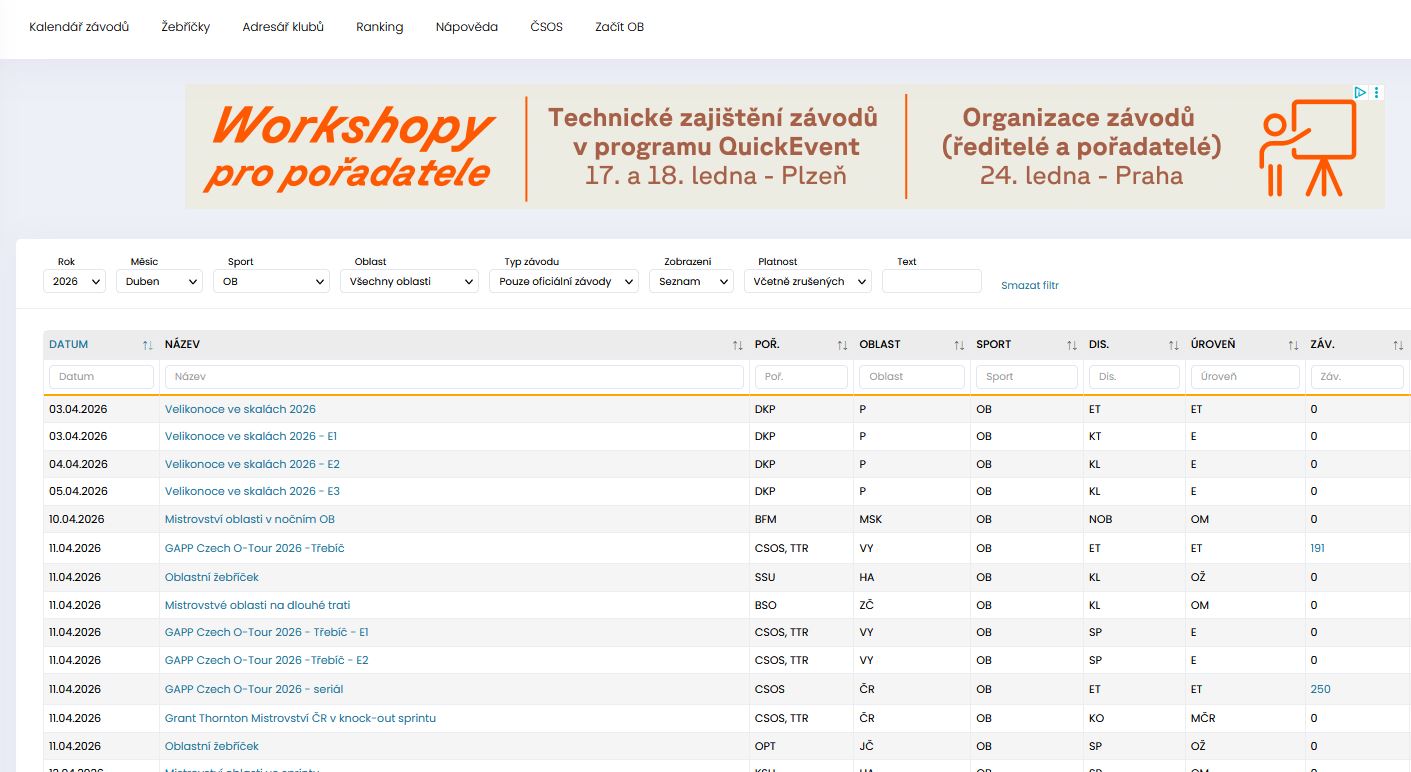
Task: Open the Rok year dropdown
Action: (74, 282)
